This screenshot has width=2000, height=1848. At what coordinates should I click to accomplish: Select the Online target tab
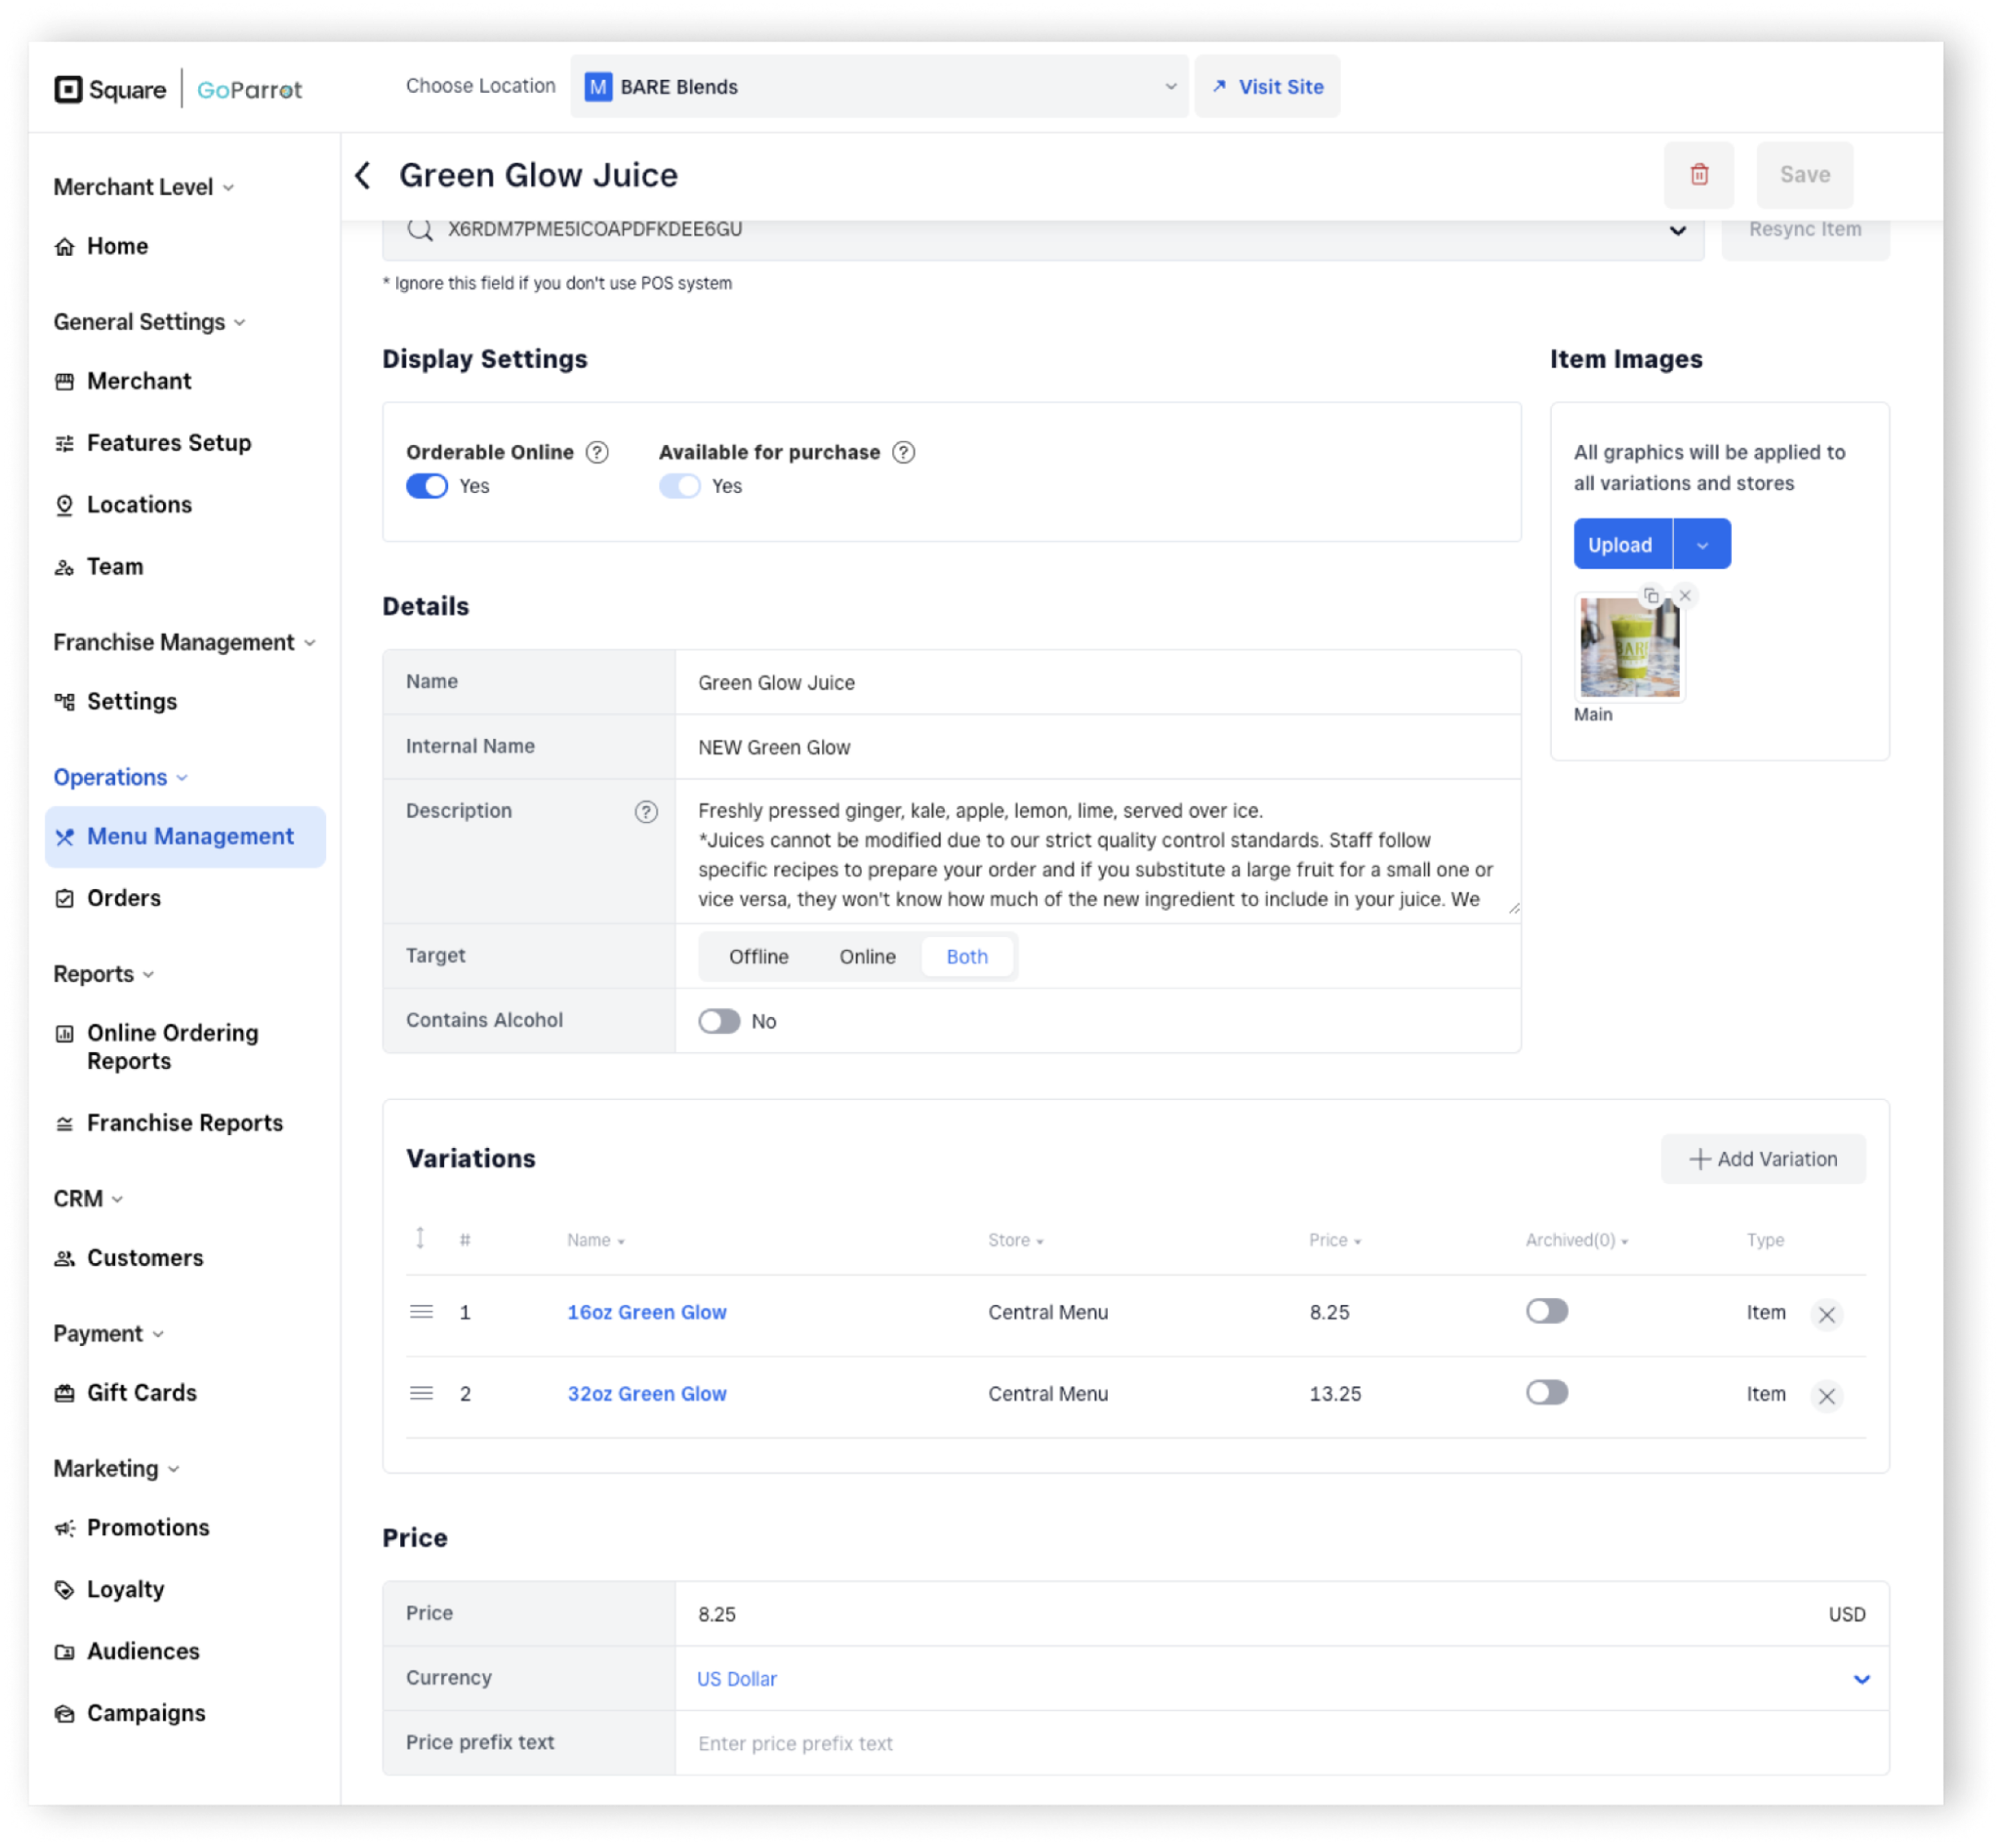pyautogui.click(x=867, y=957)
